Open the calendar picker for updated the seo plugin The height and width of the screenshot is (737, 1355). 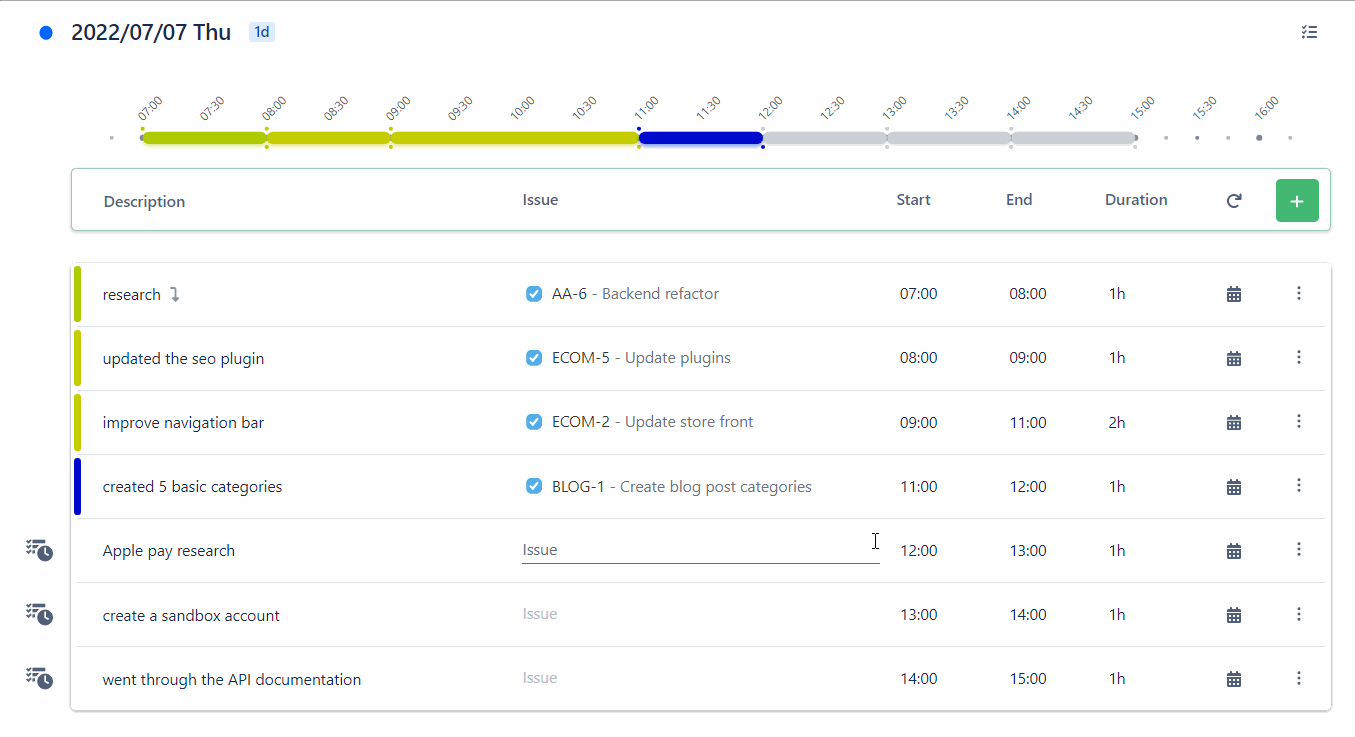click(x=1233, y=357)
